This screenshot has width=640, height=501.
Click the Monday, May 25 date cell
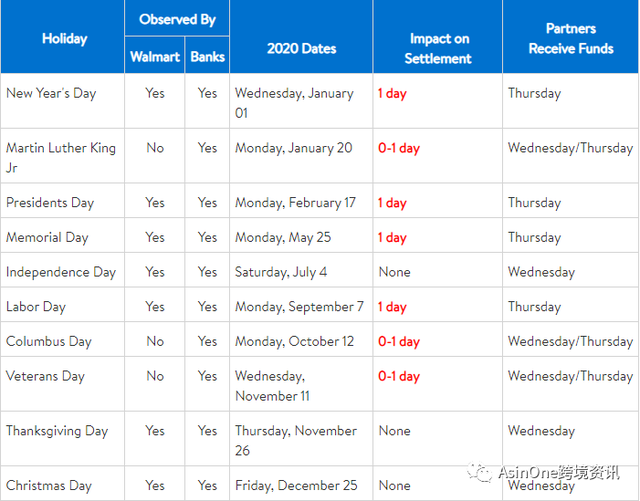(287, 237)
